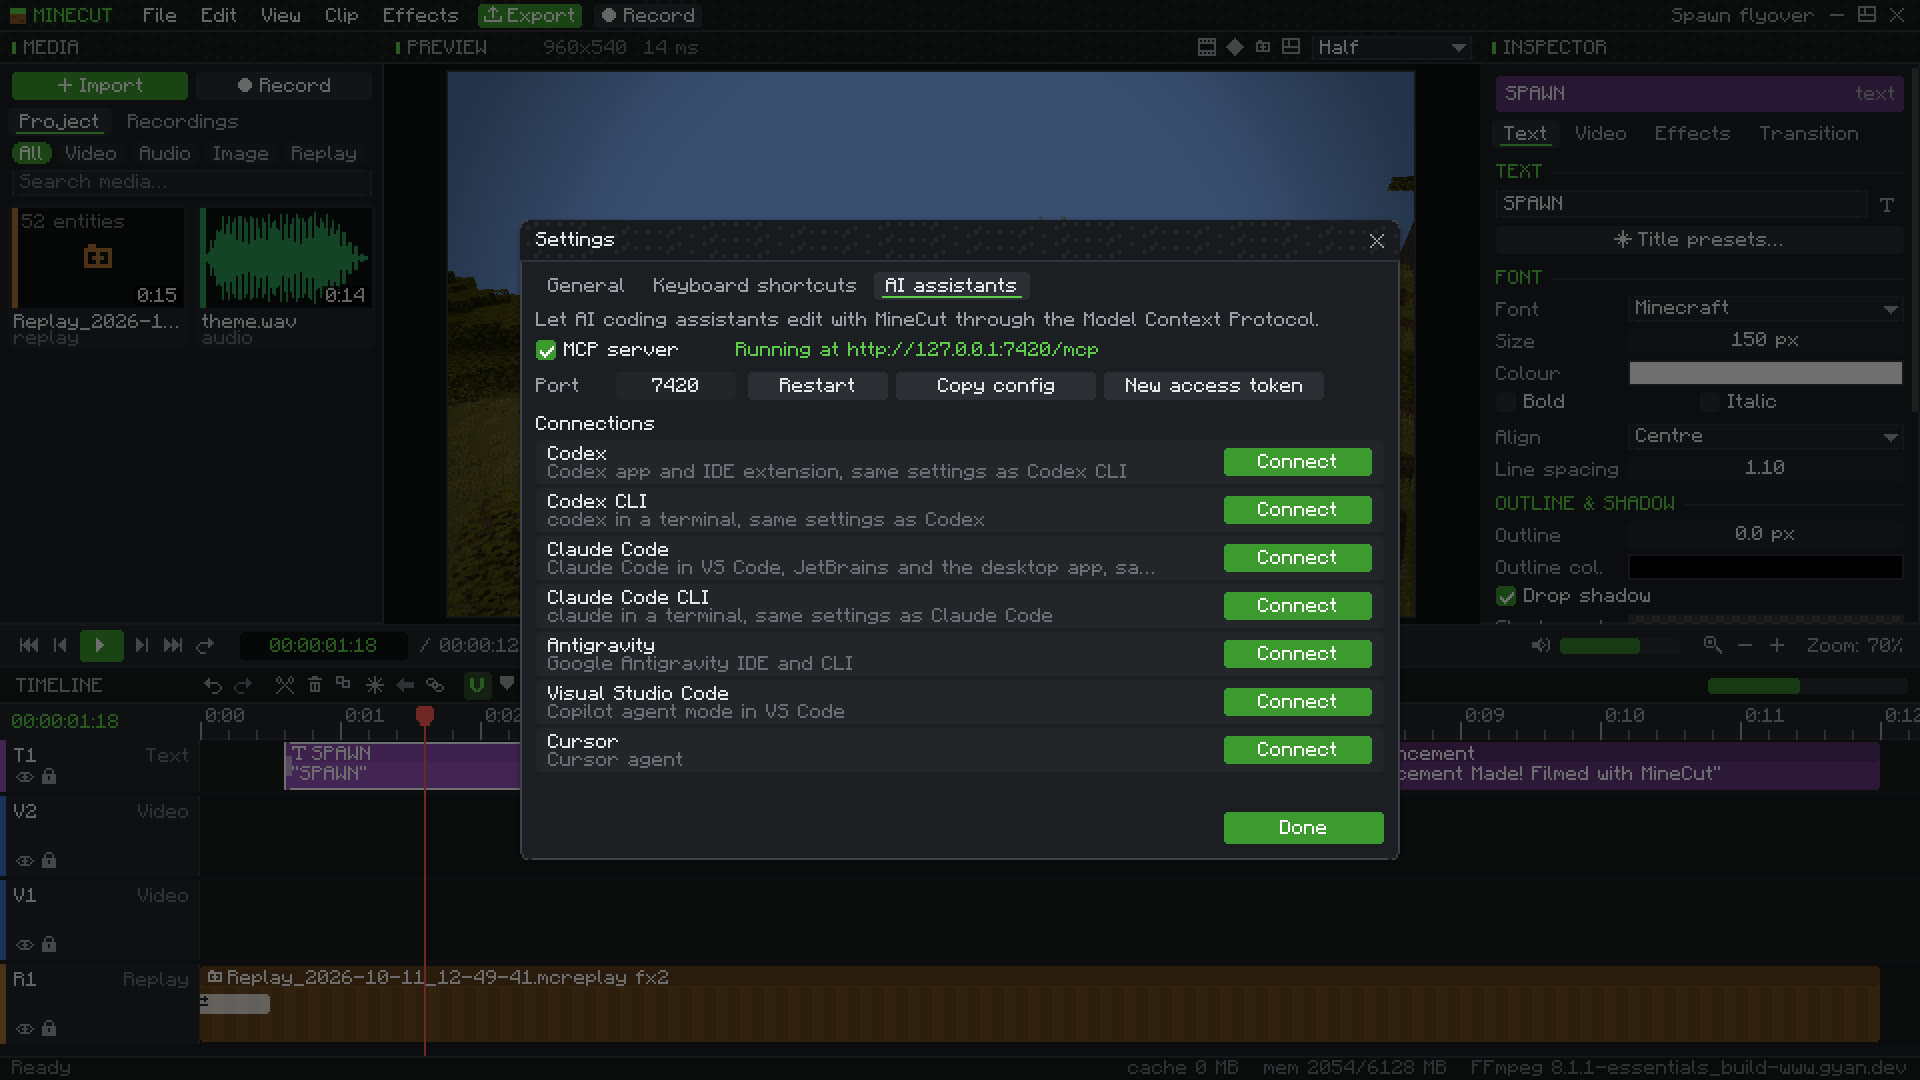The image size is (1920, 1080).
Task: Click Connect for Cursor
Action: (1297, 750)
